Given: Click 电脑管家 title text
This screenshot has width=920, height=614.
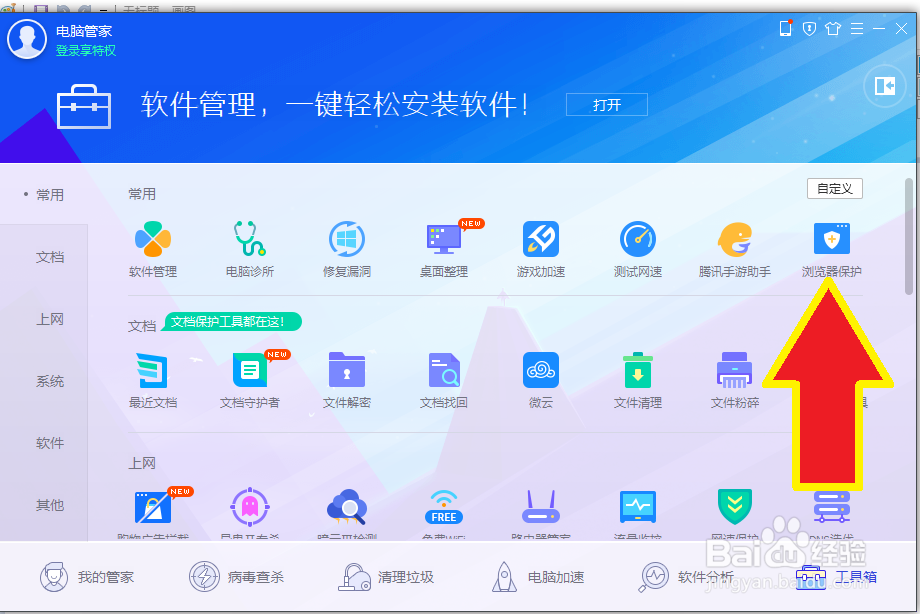Looking at the screenshot, I should point(84,31).
